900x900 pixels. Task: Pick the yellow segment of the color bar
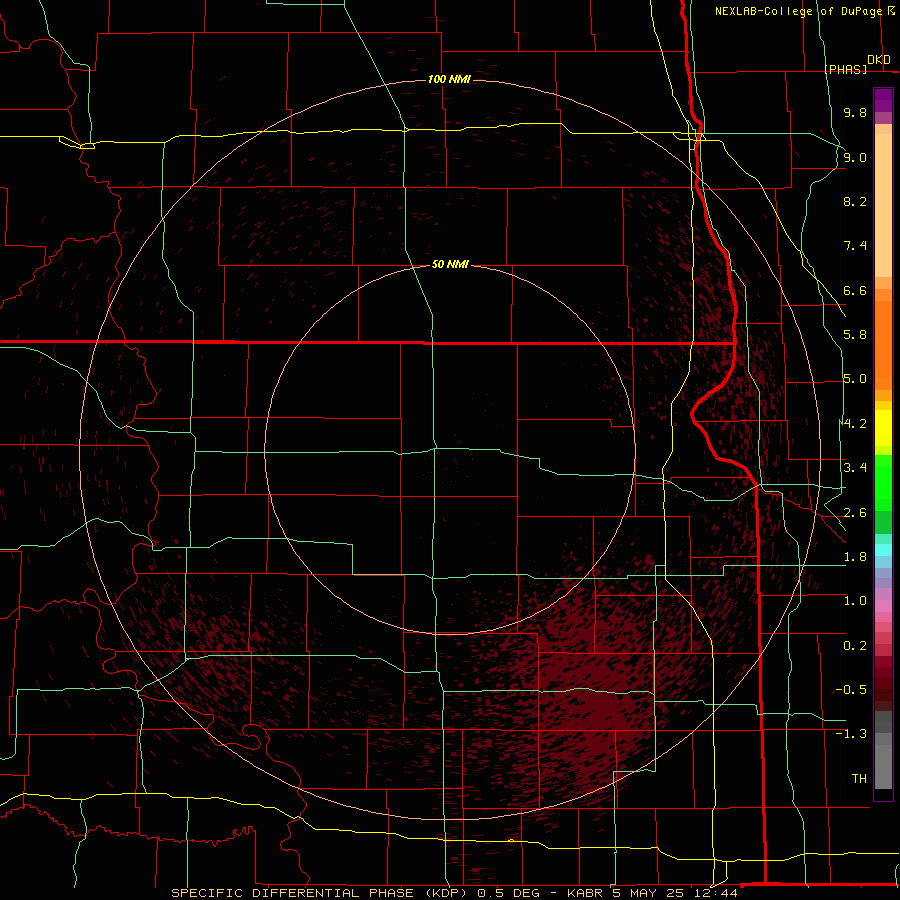[883, 428]
